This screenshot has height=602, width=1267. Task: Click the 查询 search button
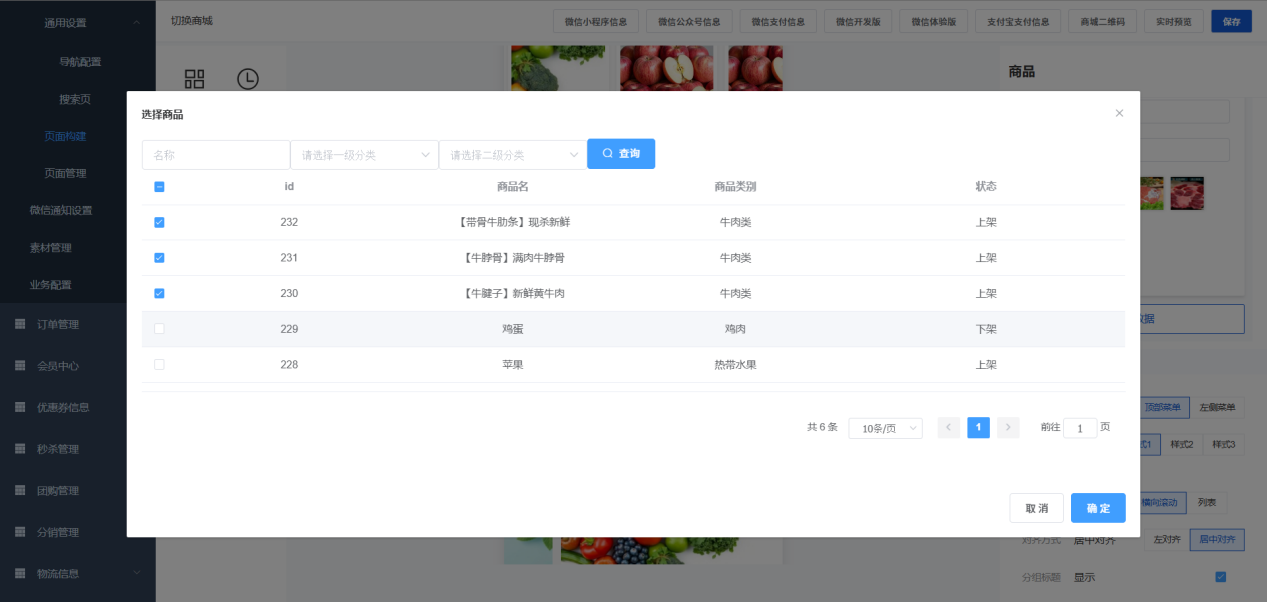tap(620, 154)
